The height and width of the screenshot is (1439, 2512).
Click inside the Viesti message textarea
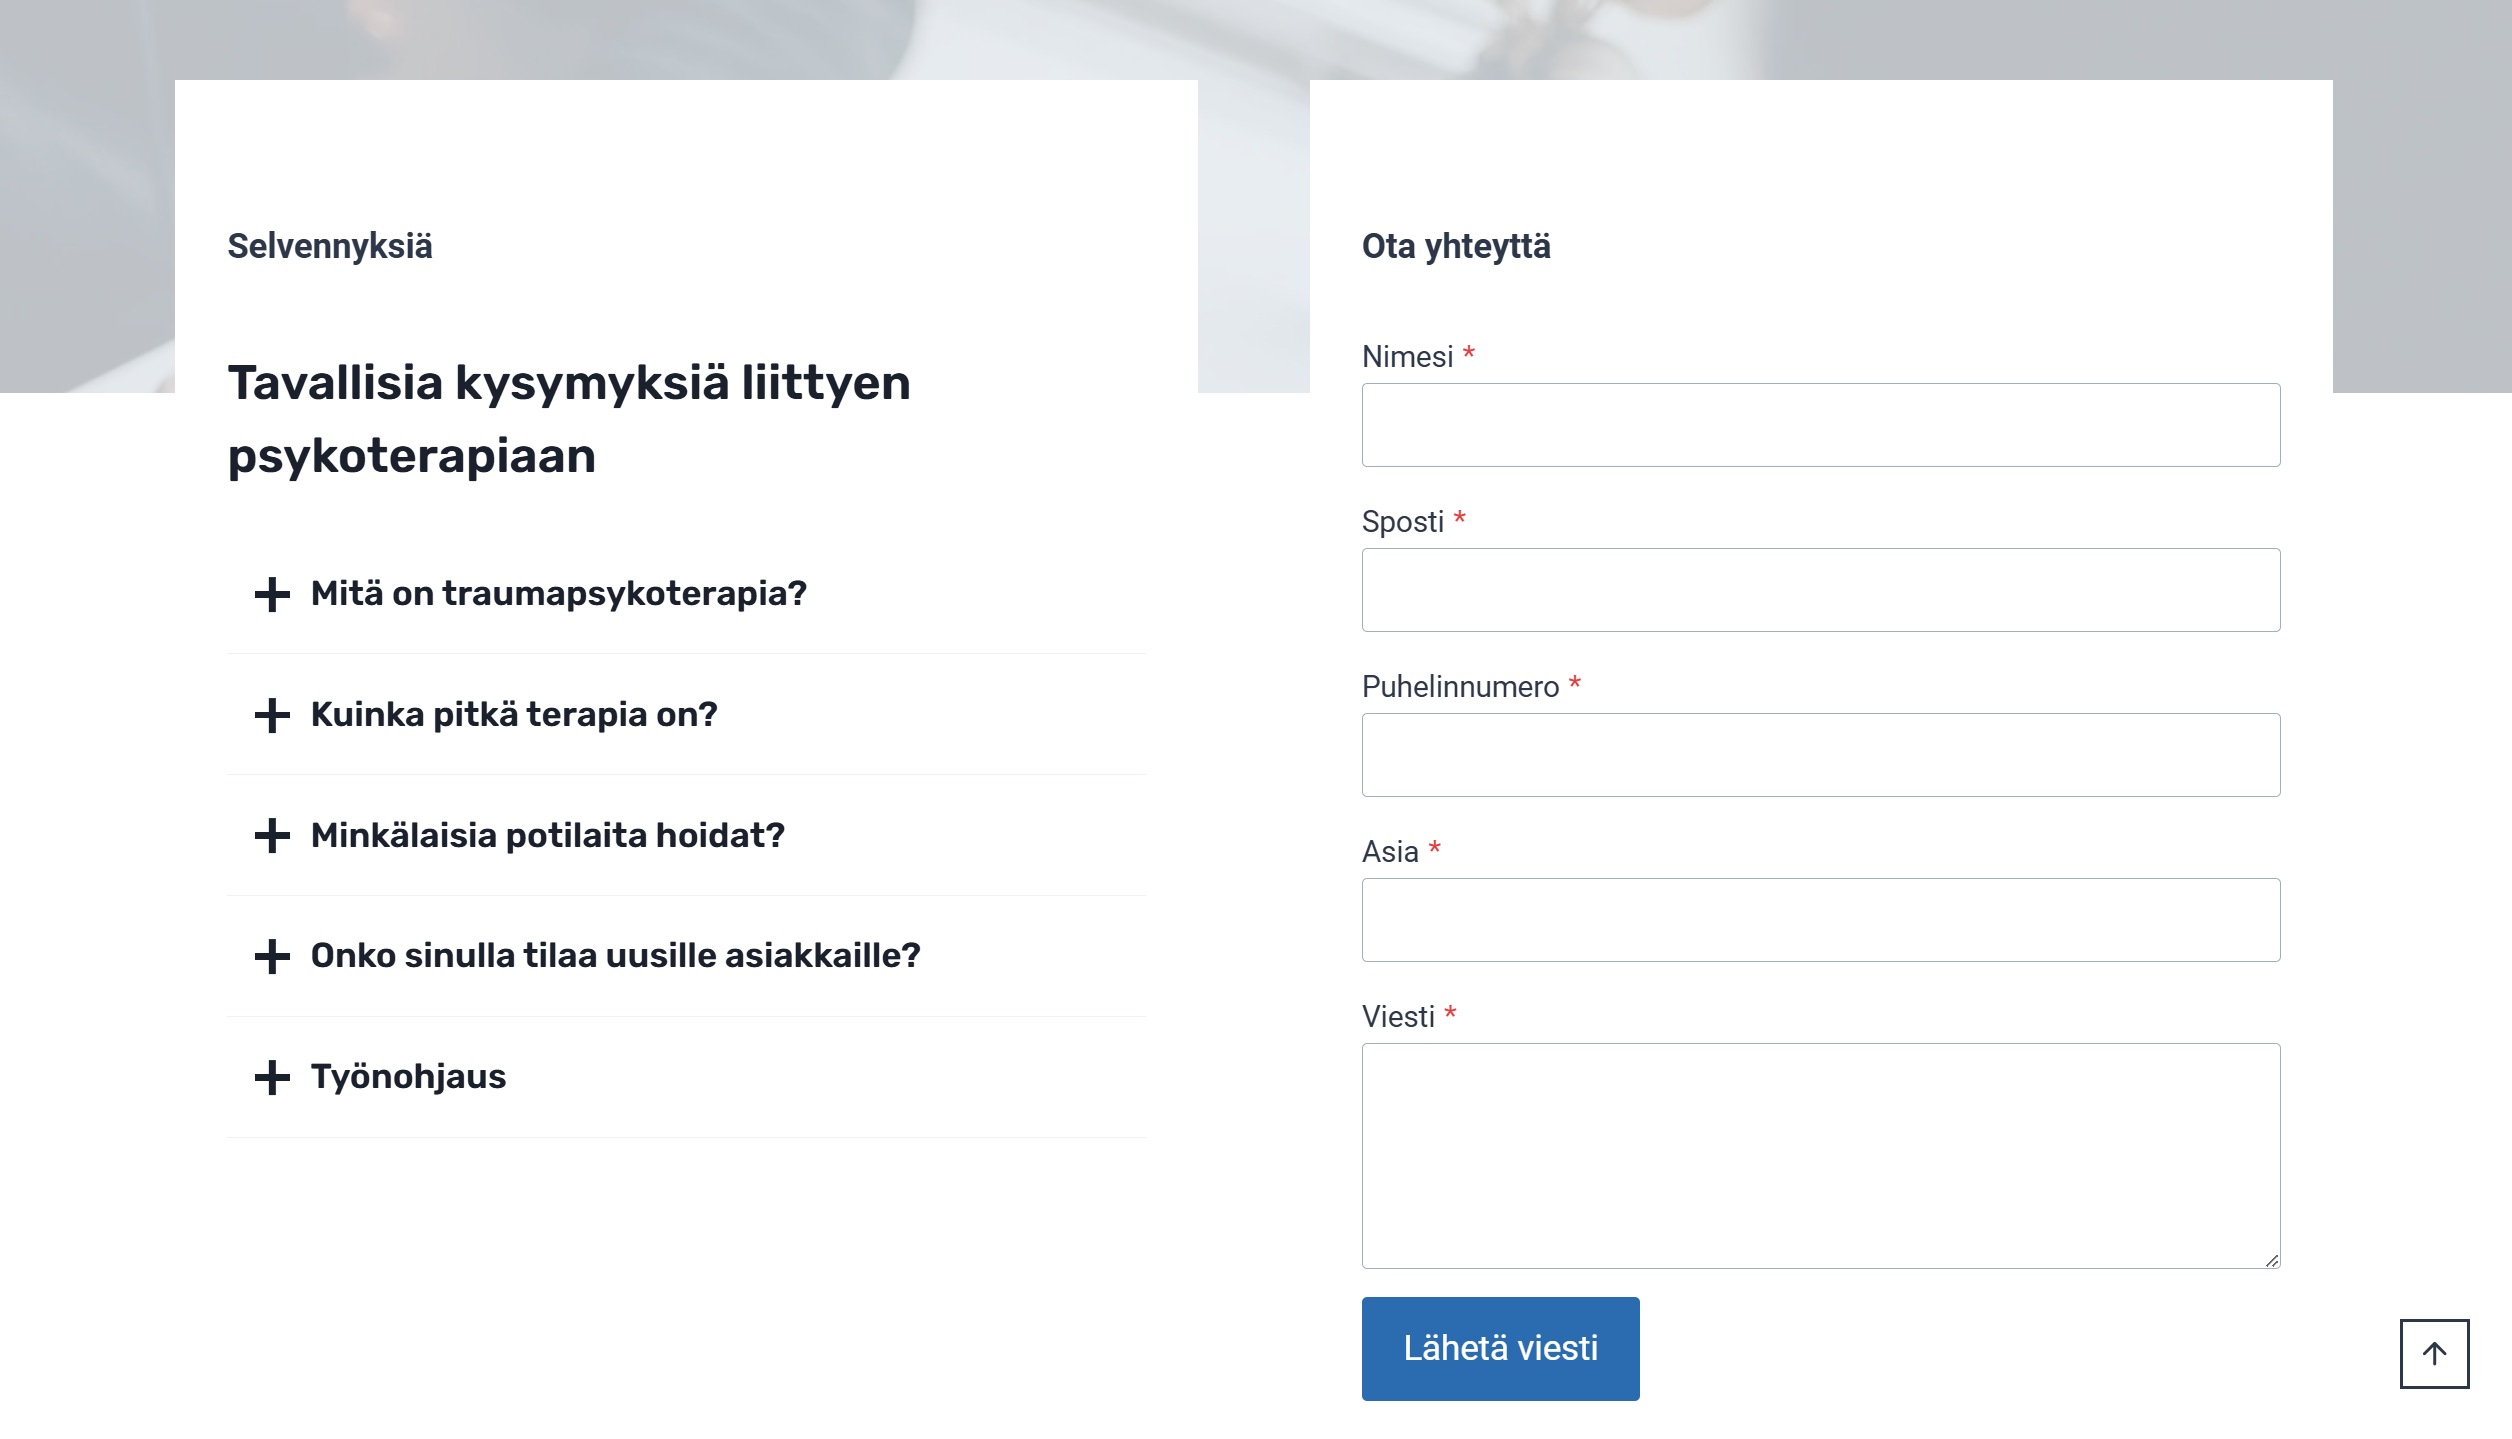point(1820,1155)
